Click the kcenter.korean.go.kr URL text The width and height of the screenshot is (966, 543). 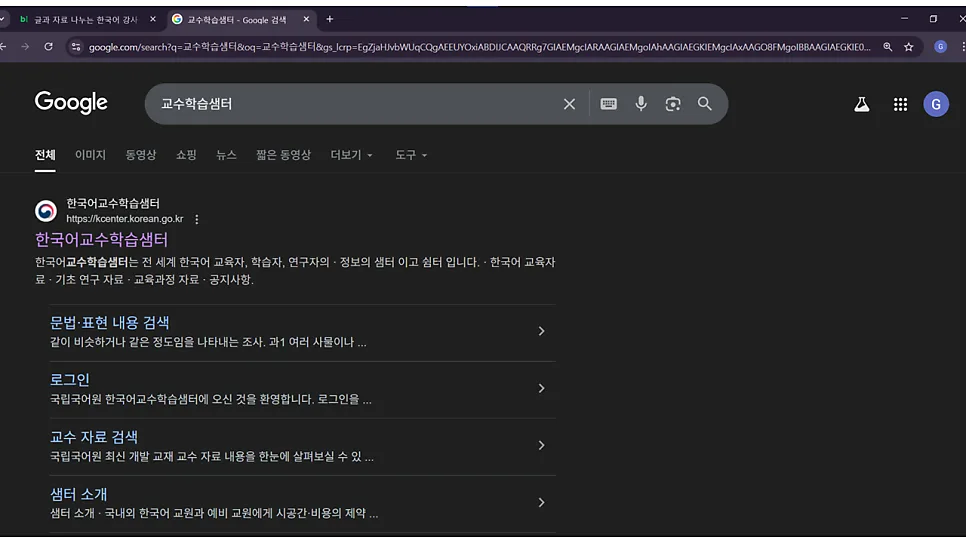[x=125, y=219]
